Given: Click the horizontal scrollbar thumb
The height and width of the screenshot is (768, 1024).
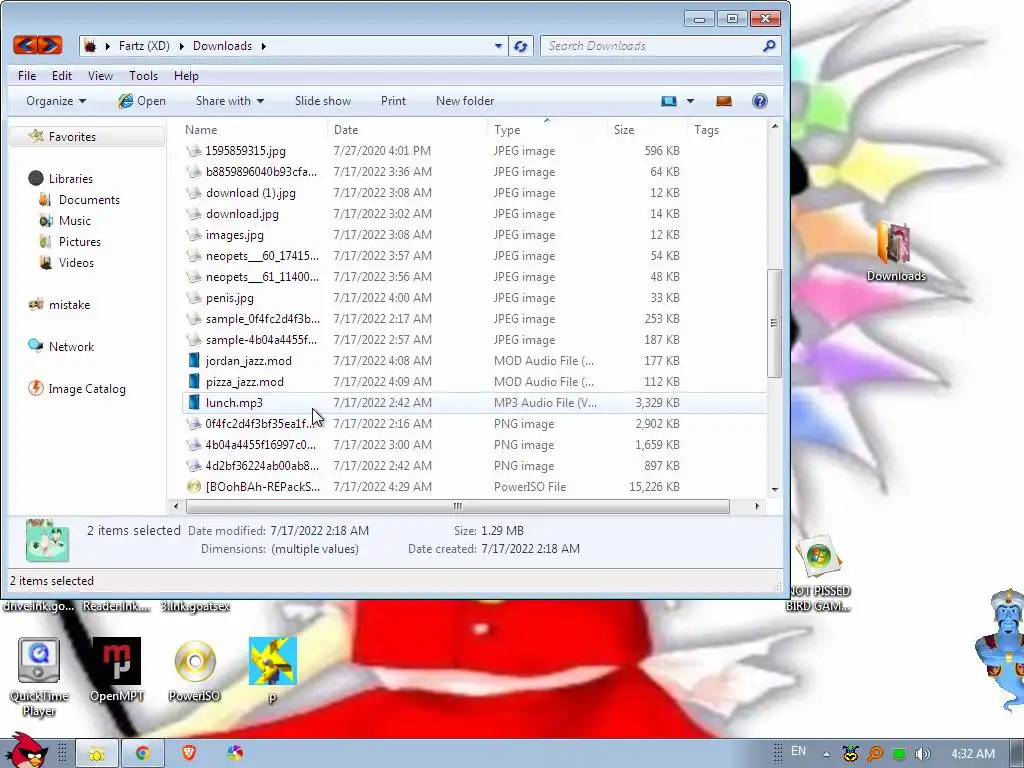Looking at the screenshot, I should pyautogui.click(x=458, y=506).
